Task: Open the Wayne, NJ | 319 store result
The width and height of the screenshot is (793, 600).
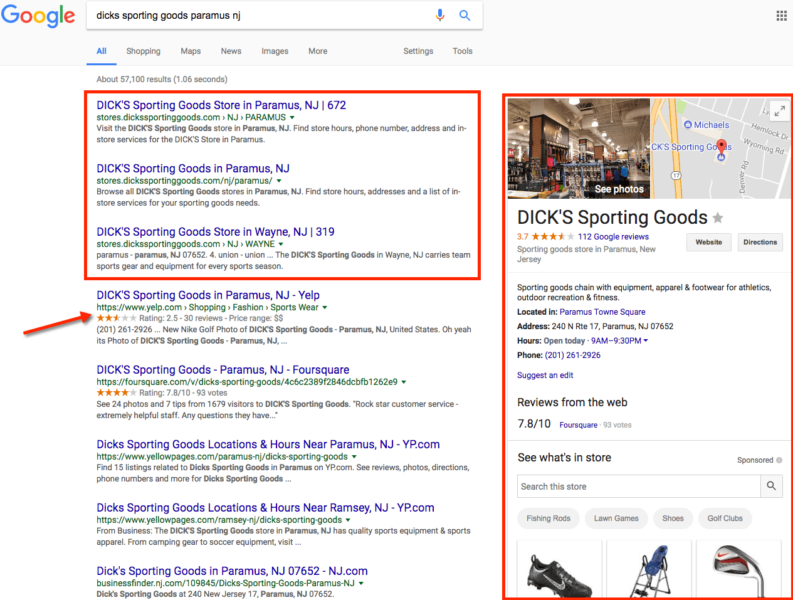Action: (x=215, y=232)
